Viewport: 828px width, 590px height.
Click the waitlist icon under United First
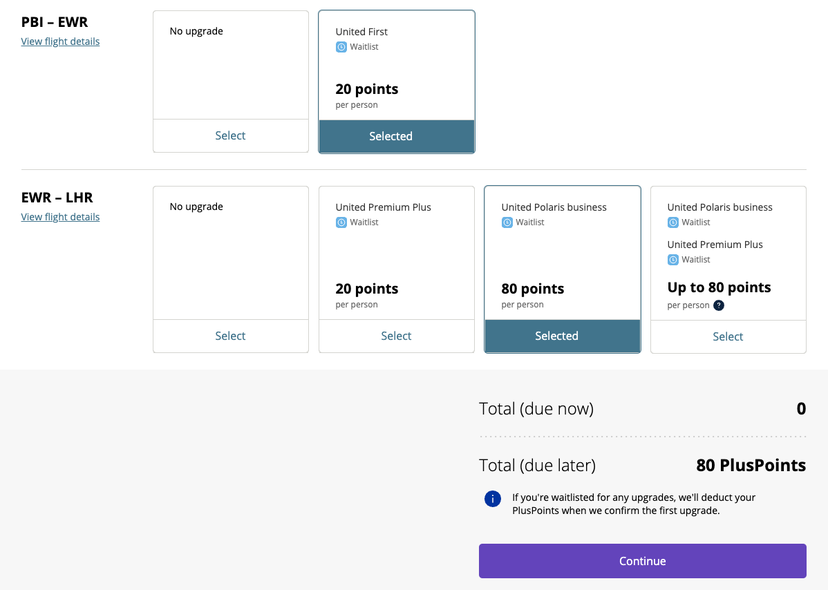(341, 47)
